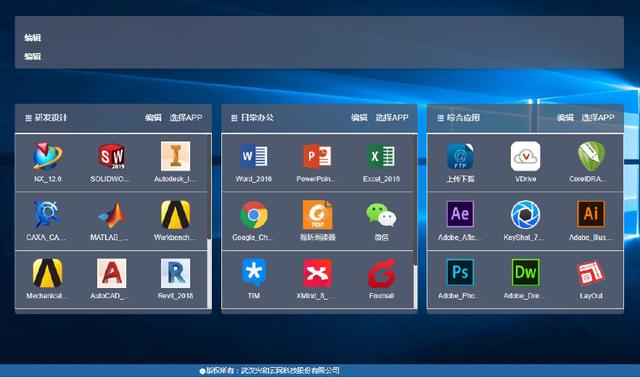Image resolution: width=640 pixels, height=378 pixels.
Task: Launch Word_2016 icon
Action: click(253, 156)
